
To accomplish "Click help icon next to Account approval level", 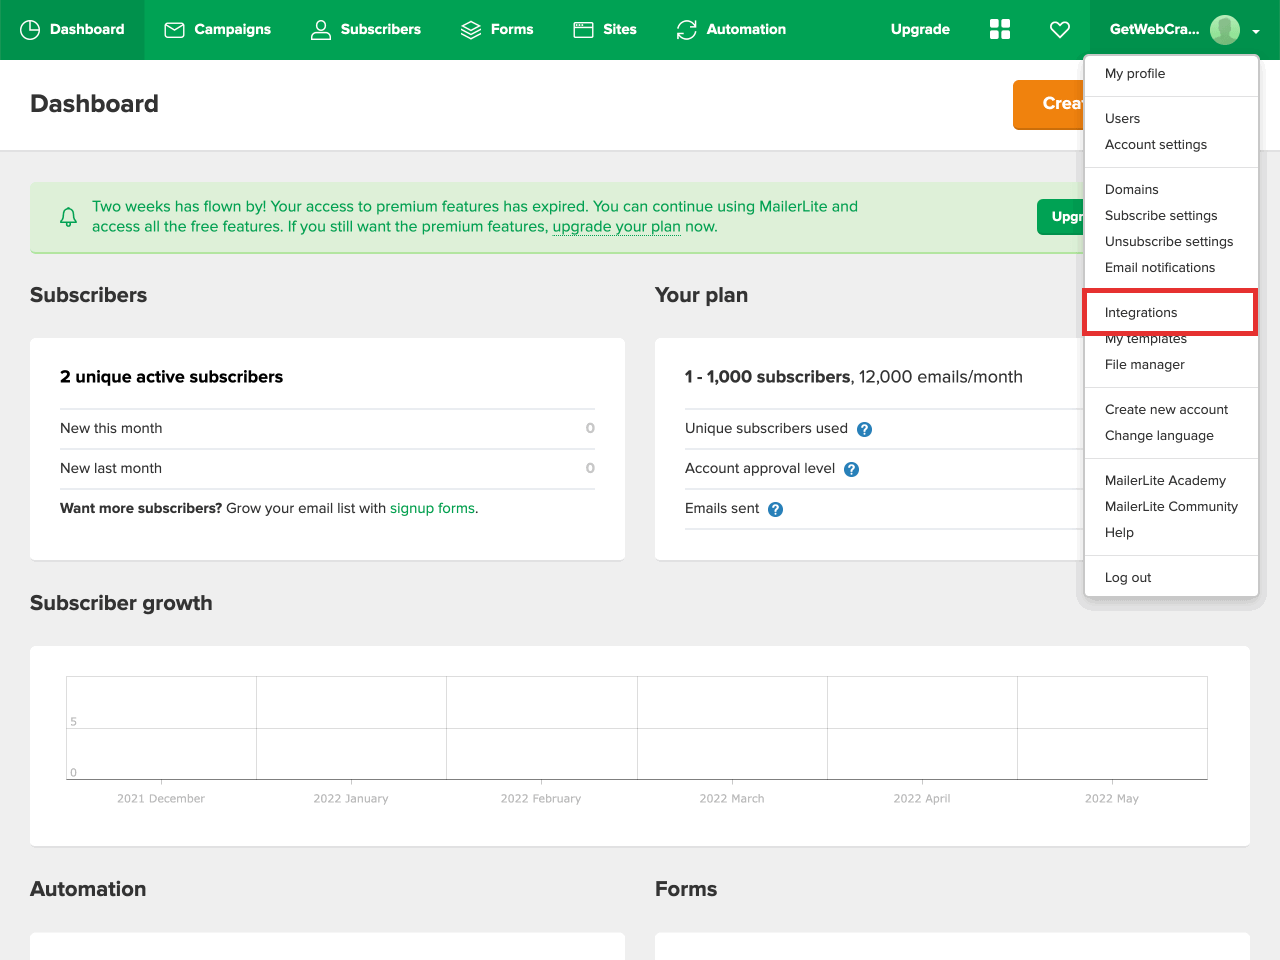I will point(852,469).
